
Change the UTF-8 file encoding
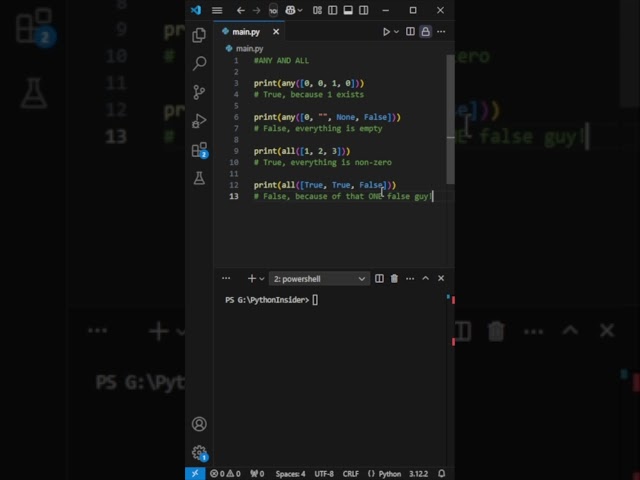(x=324, y=474)
